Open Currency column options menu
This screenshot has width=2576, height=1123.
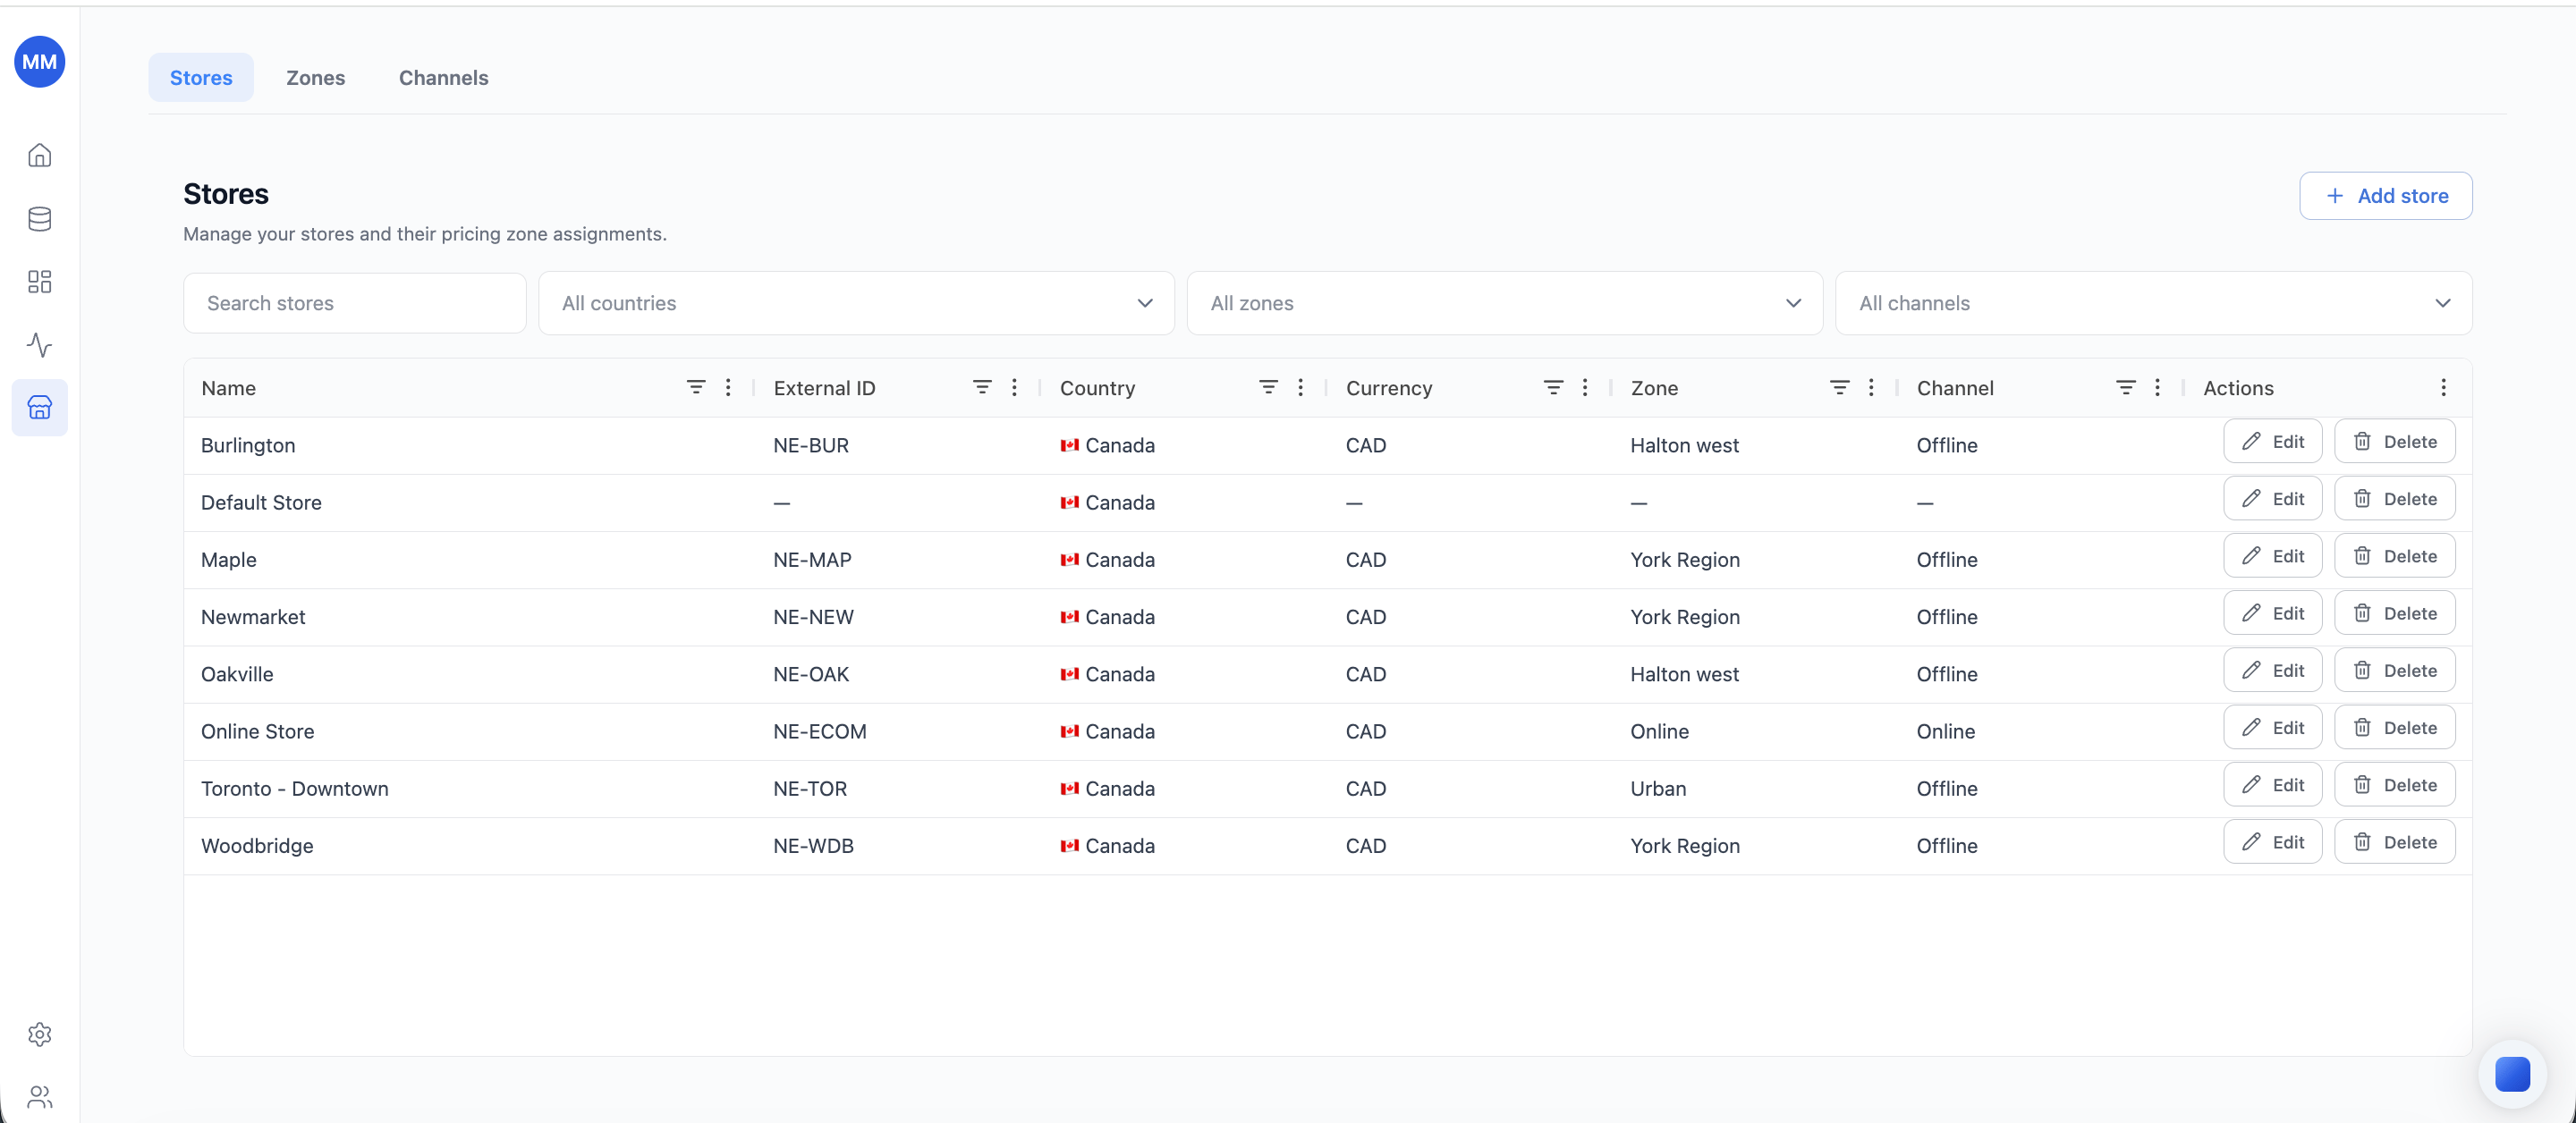pyautogui.click(x=1585, y=387)
